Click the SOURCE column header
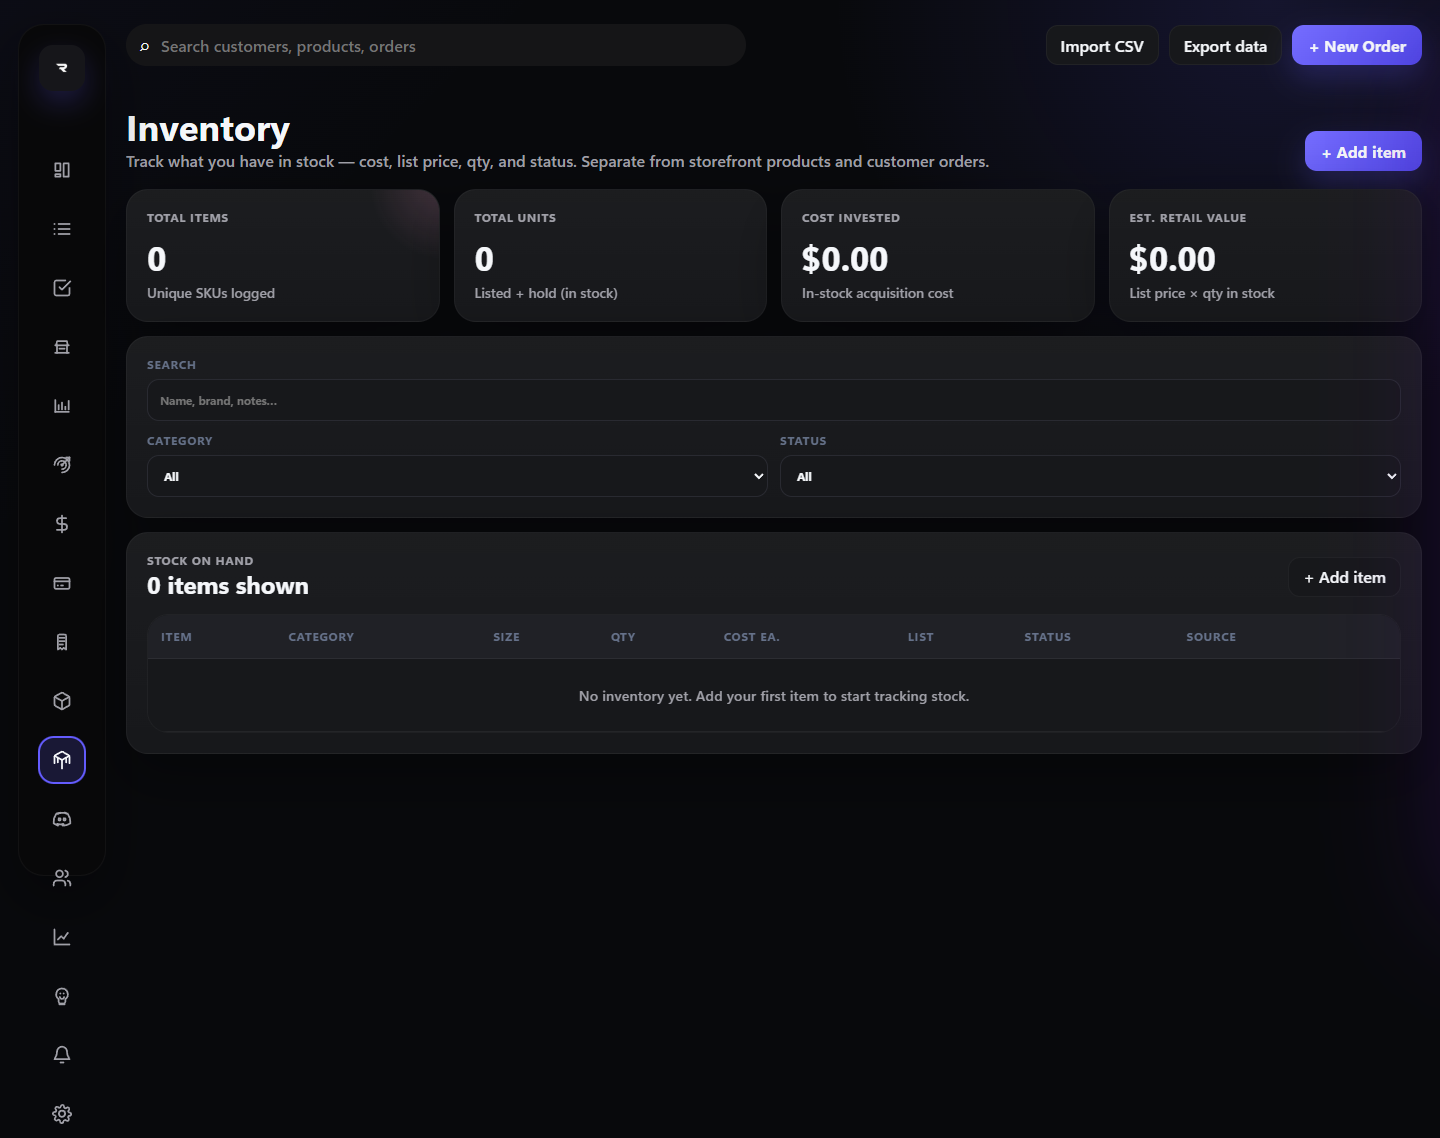 click(1211, 637)
